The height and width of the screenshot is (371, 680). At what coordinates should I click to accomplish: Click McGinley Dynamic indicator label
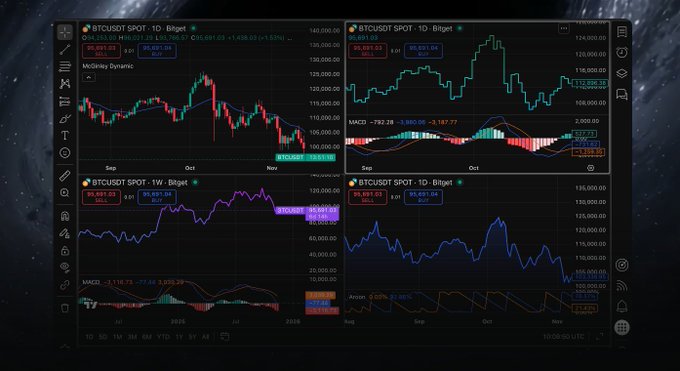click(x=108, y=66)
